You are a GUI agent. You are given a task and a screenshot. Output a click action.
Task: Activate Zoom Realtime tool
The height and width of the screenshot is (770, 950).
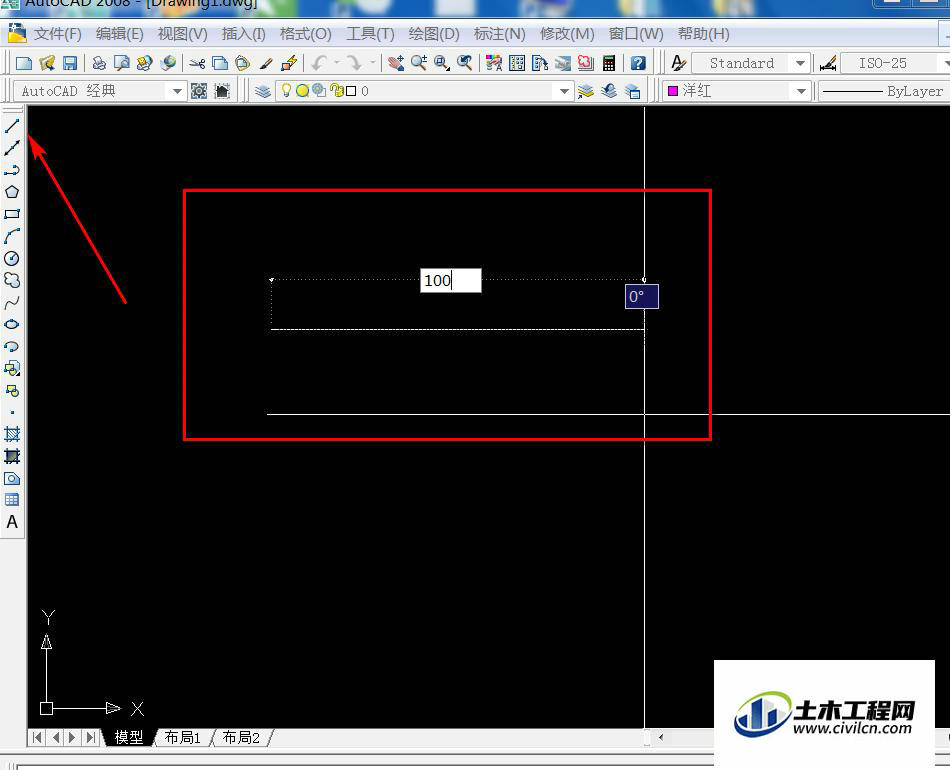click(x=419, y=63)
